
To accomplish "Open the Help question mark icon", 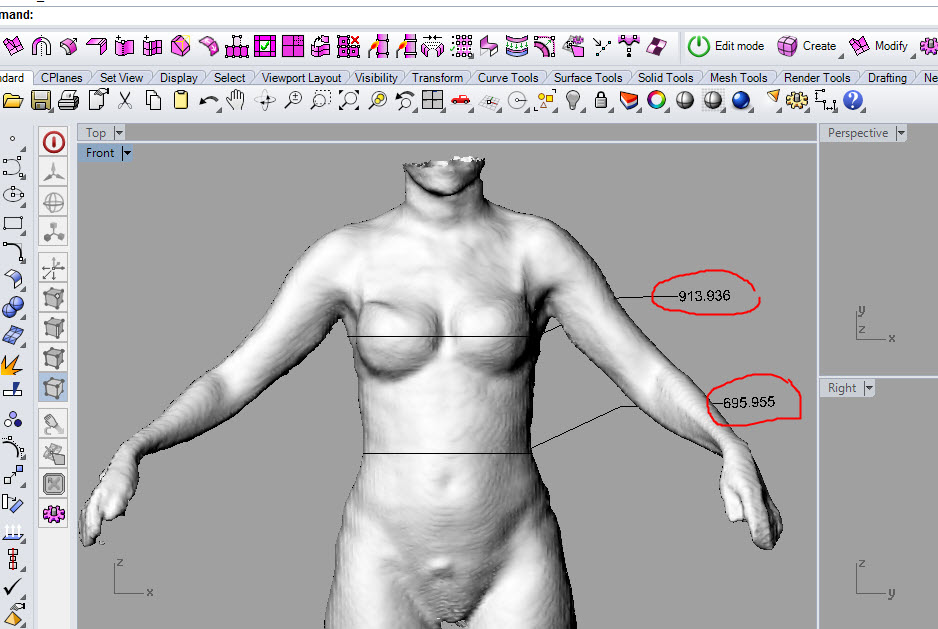I will (x=853, y=100).
